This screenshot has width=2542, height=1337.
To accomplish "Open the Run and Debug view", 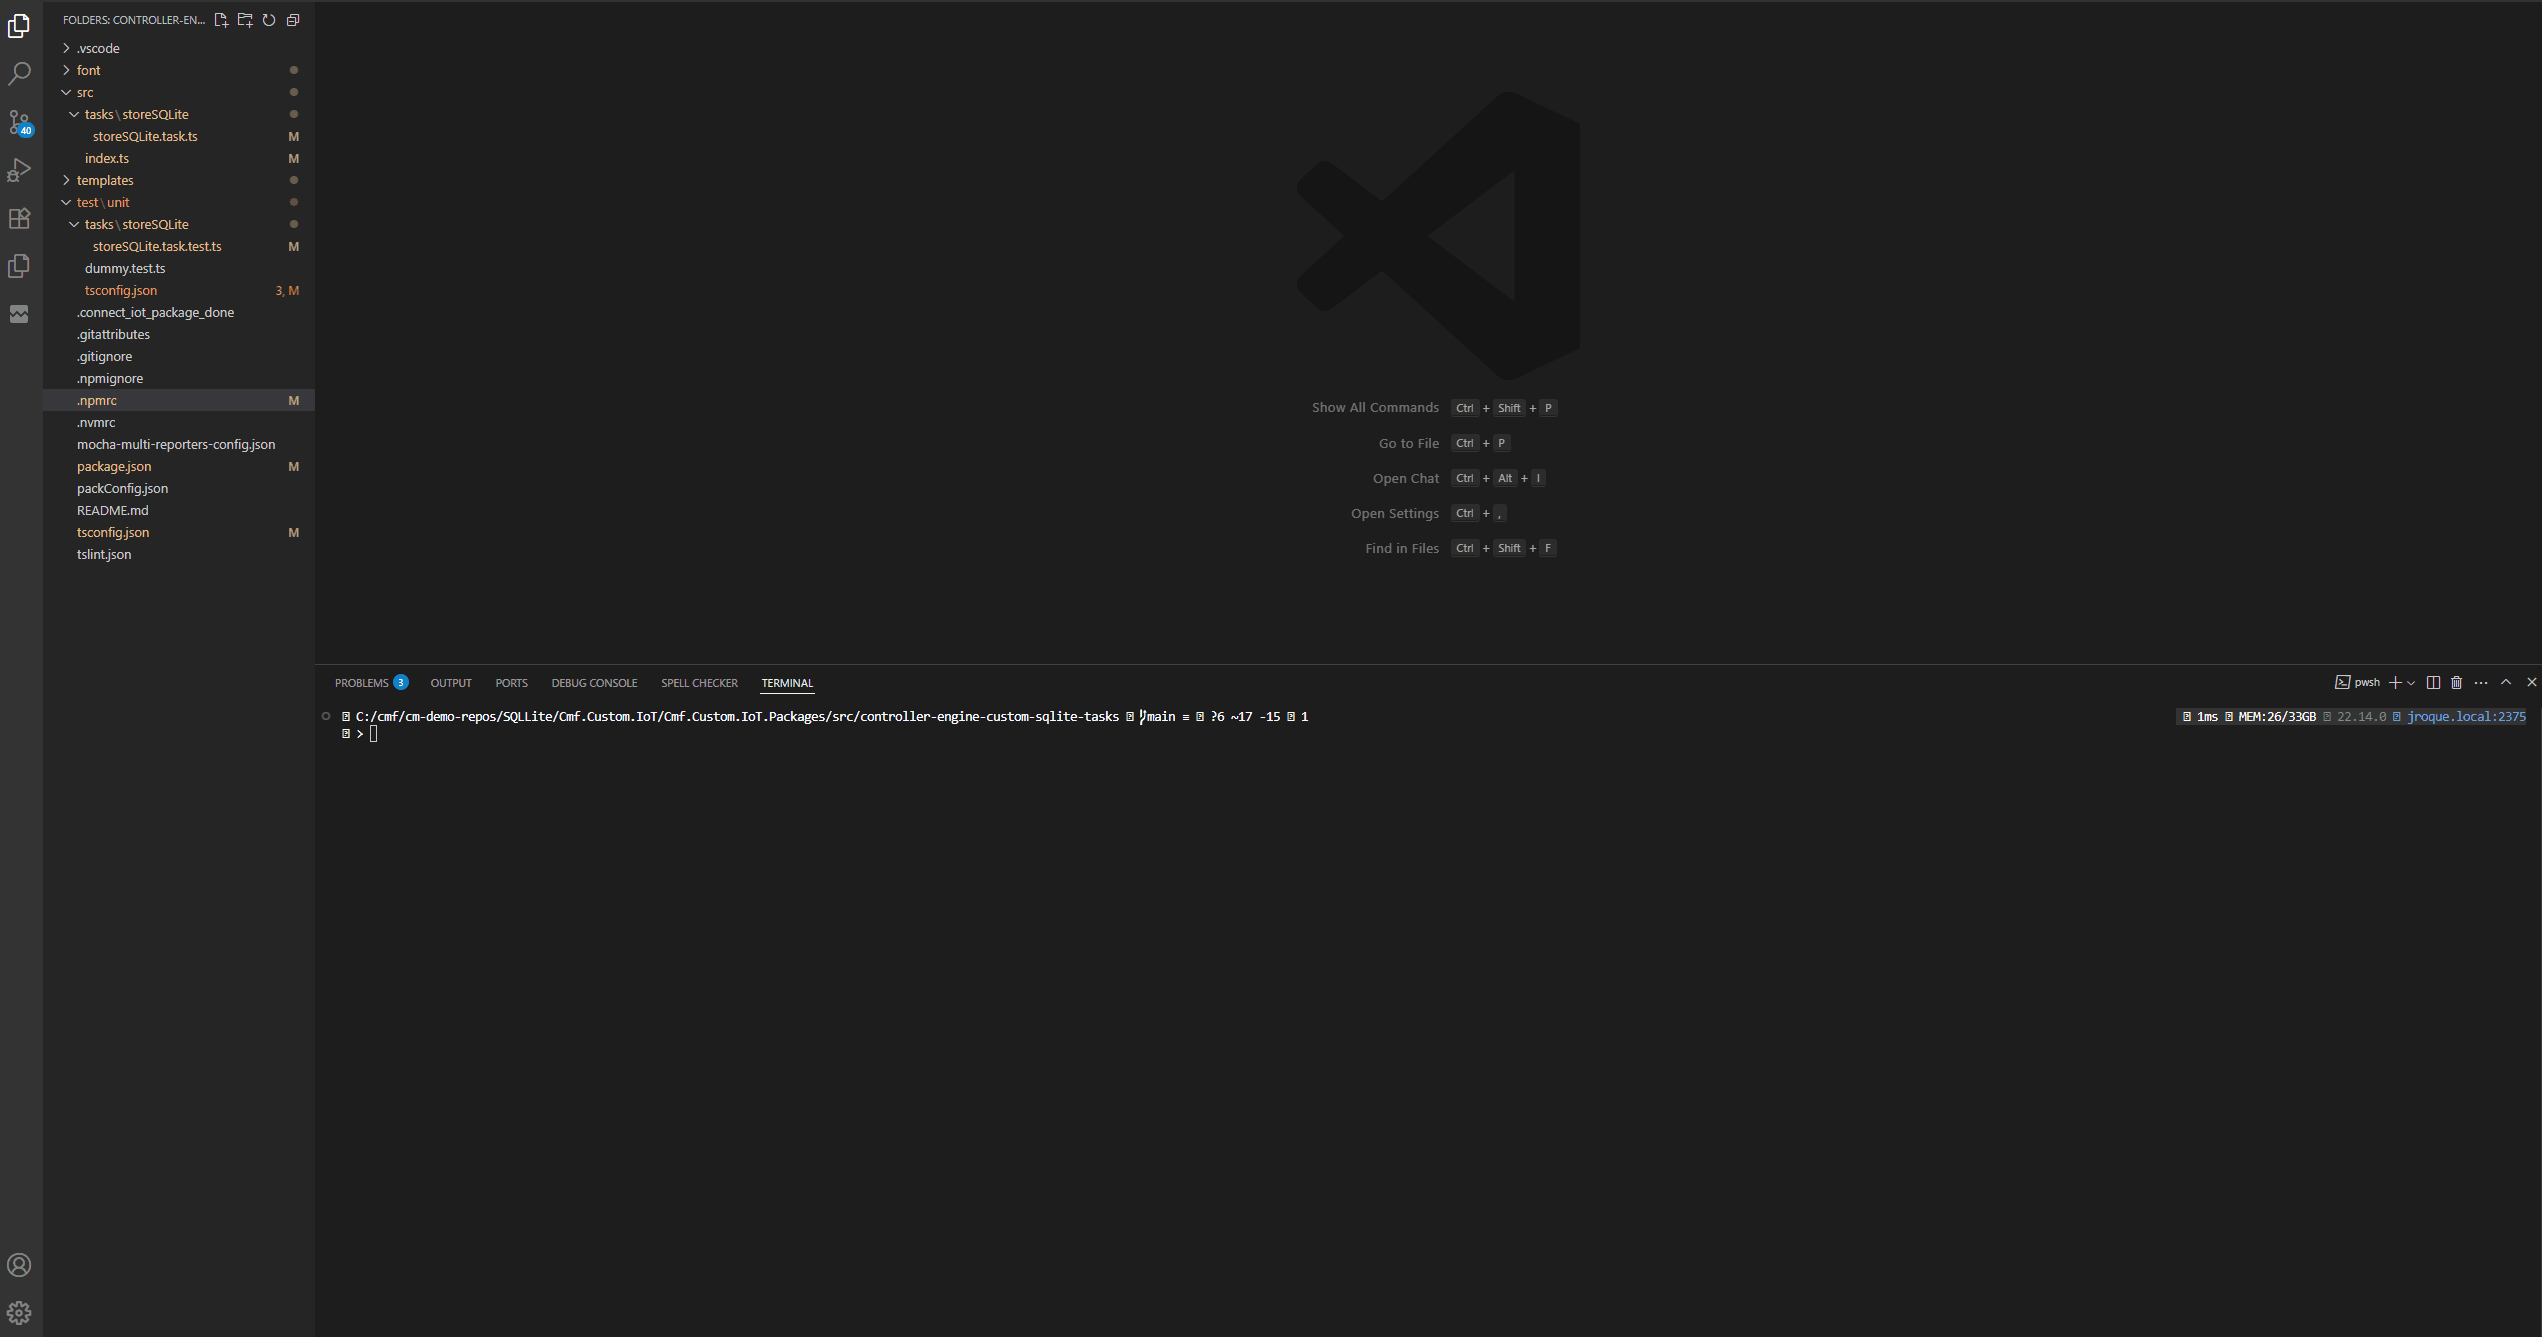I will pos(19,170).
